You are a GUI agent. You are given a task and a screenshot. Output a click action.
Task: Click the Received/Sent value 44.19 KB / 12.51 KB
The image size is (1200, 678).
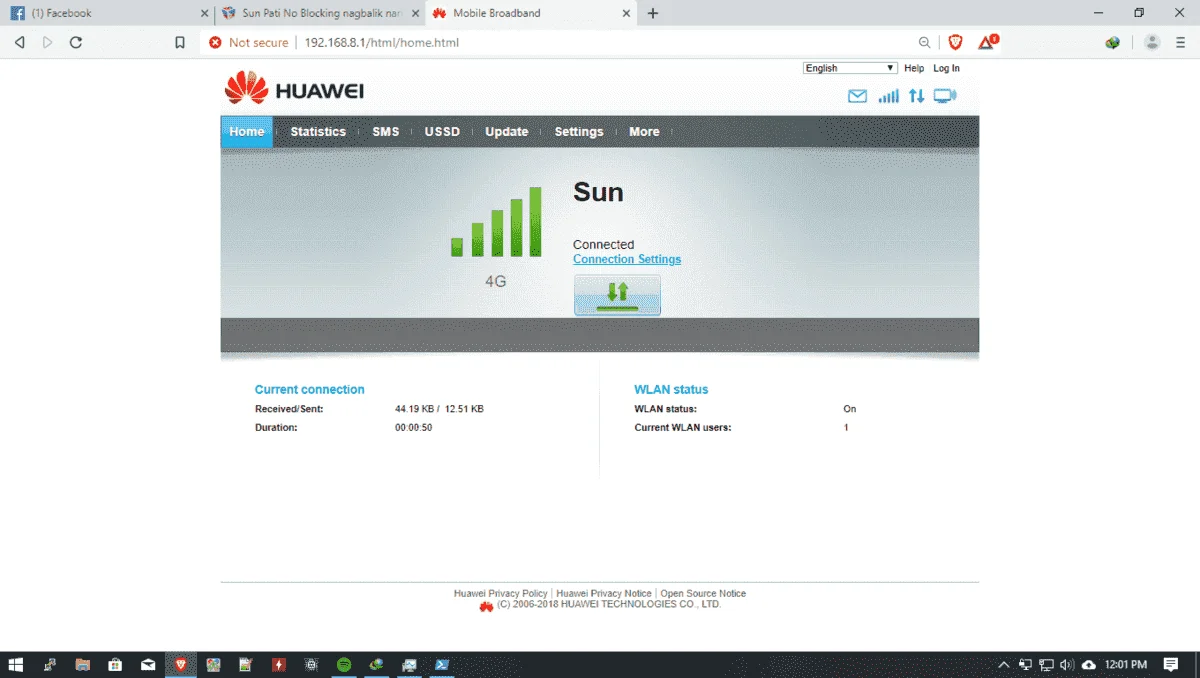pyautogui.click(x=439, y=409)
